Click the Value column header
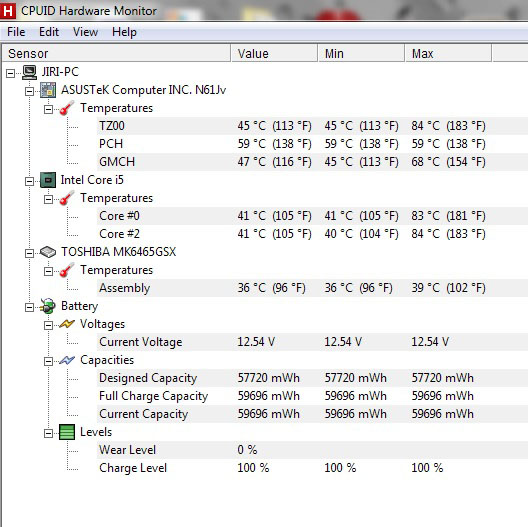Image resolution: width=528 pixels, height=527 pixels. (x=274, y=54)
